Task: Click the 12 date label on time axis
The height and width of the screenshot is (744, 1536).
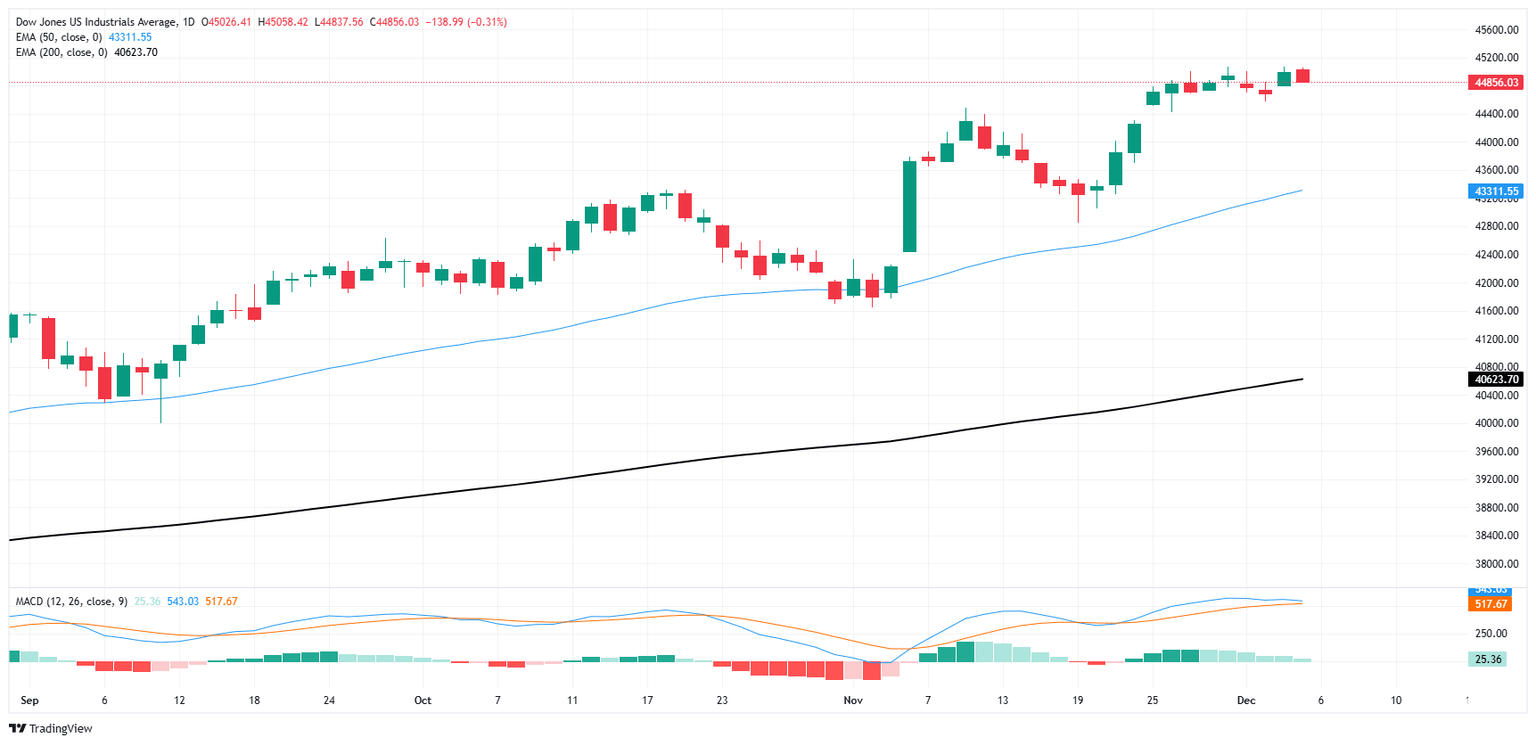Action: [180, 700]
